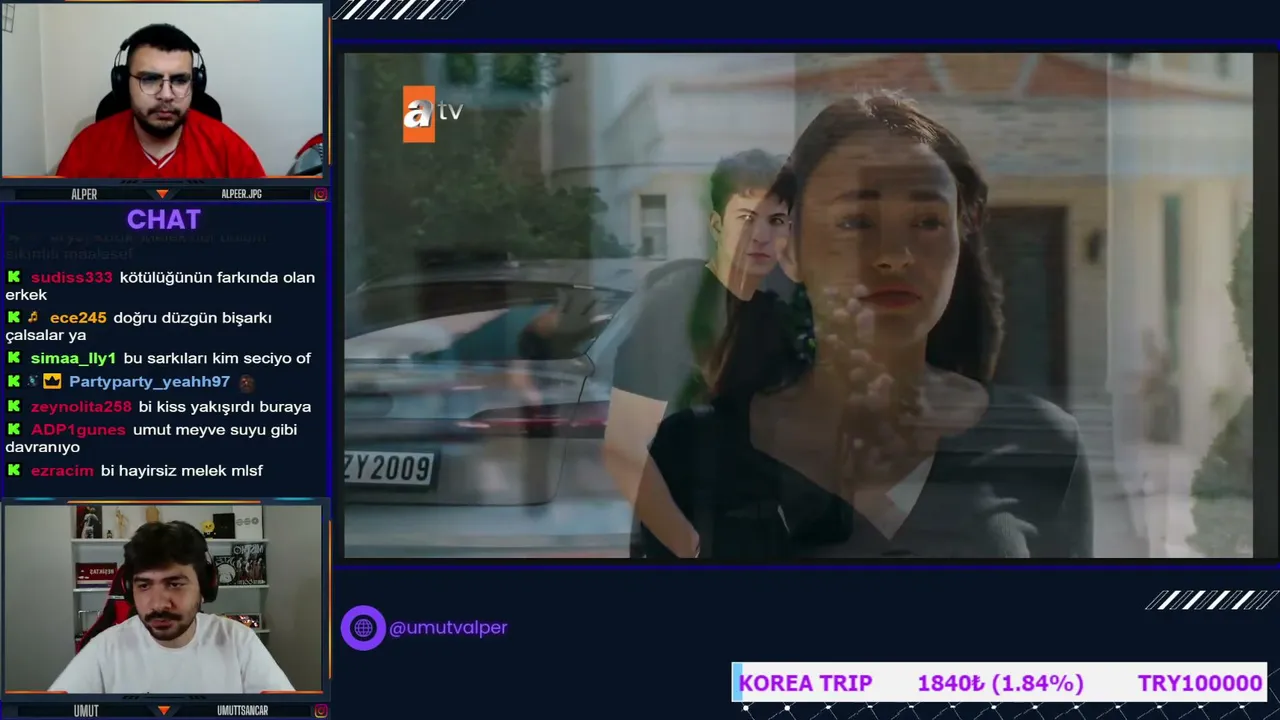
Task: Open the ece245 username in chat
Action: [78, 317]
